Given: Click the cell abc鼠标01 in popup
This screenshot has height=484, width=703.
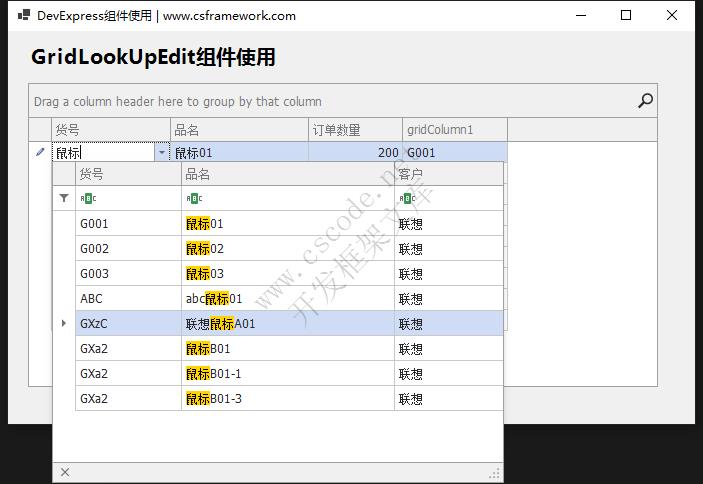Looking at the screenshot, I should click(x=288, y=298).
